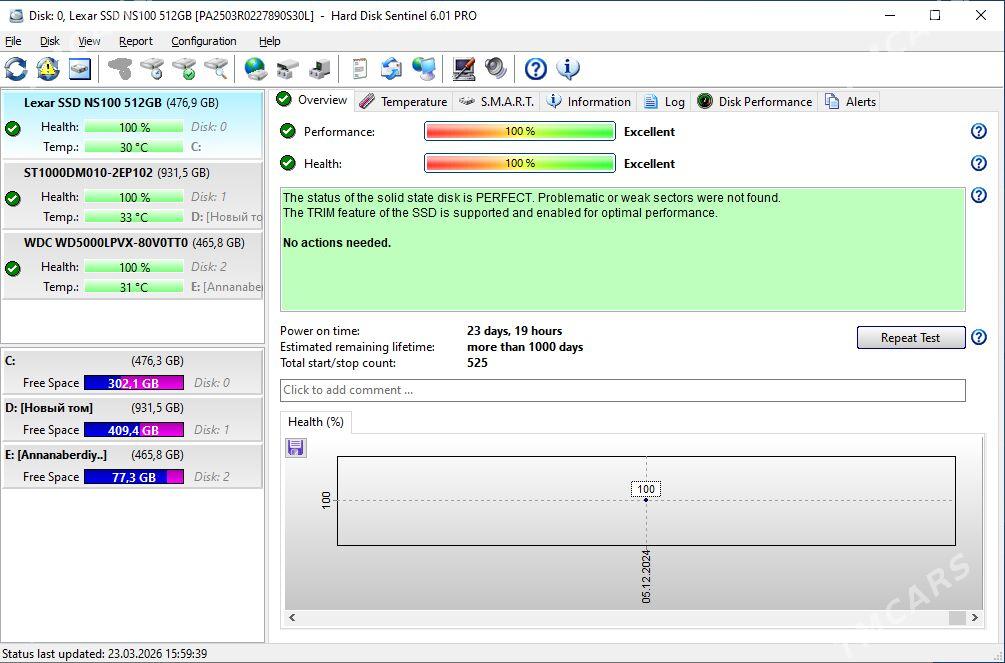This screenshot has width=1005, height=663.
Task: Click the blue info bubble toolbar icon
Action: pyautogui.click(x=568, y=69)
